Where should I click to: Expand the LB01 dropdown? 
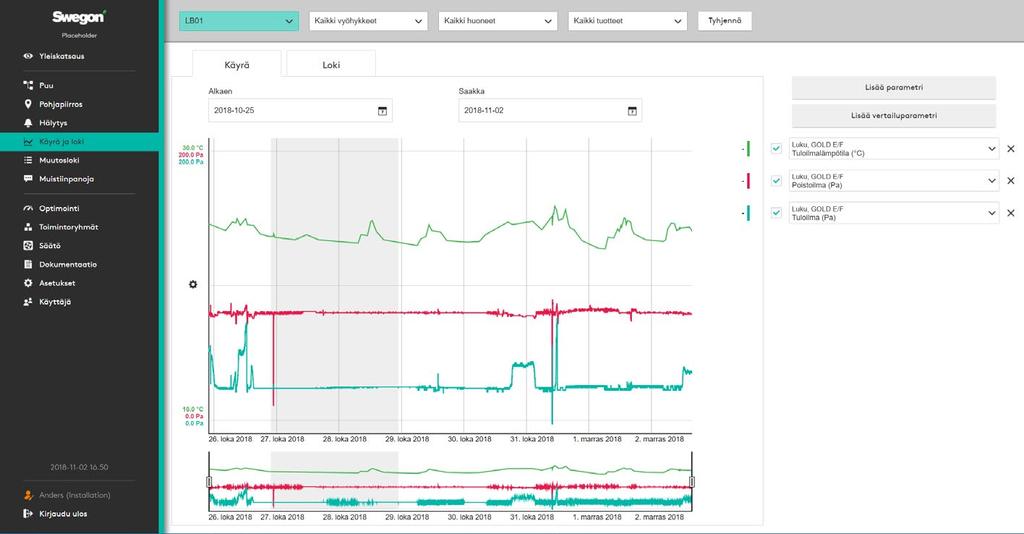tap(239, 21)
